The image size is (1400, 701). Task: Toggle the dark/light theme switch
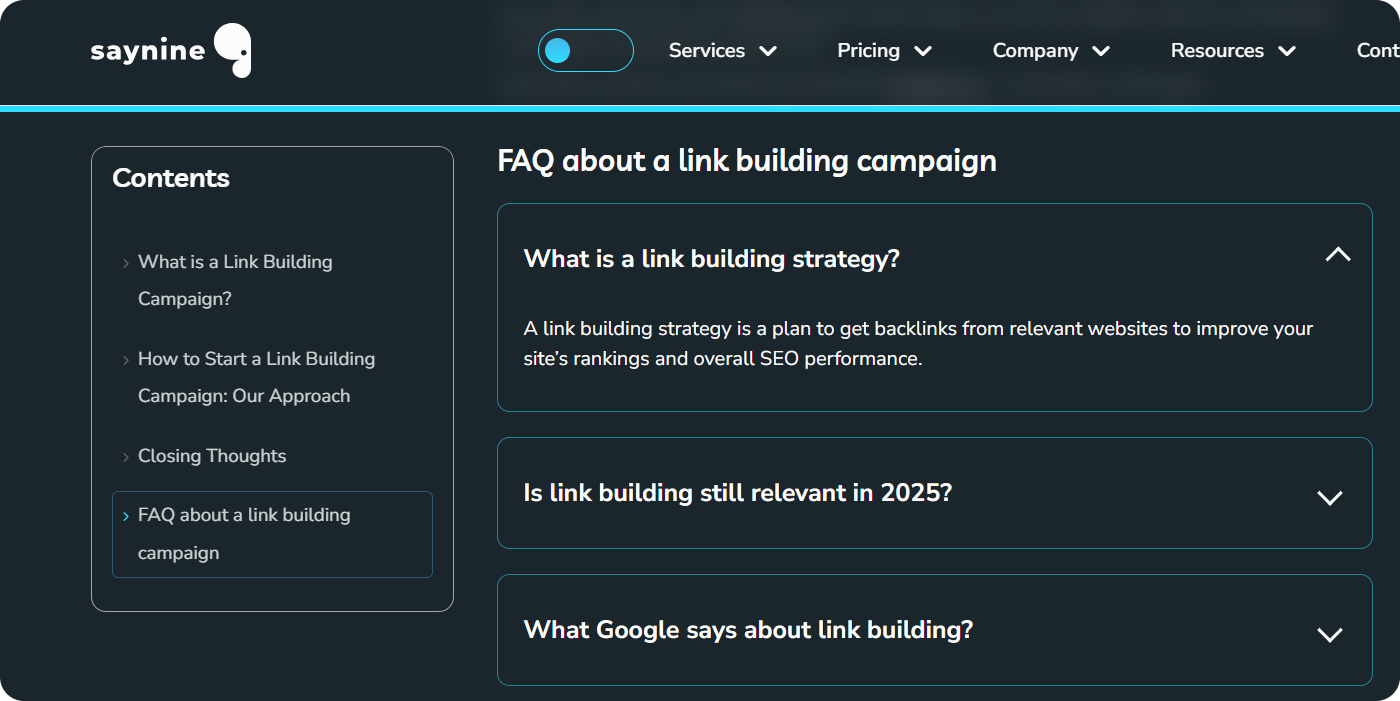coord(585,51)
